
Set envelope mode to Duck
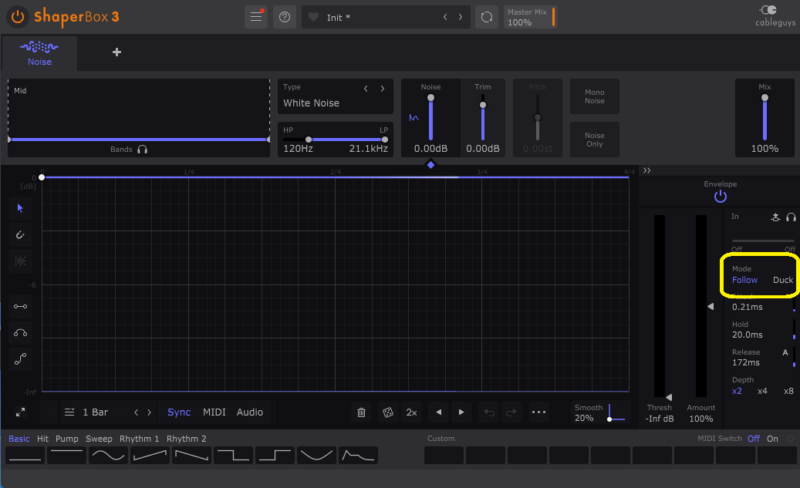[782, 280]
